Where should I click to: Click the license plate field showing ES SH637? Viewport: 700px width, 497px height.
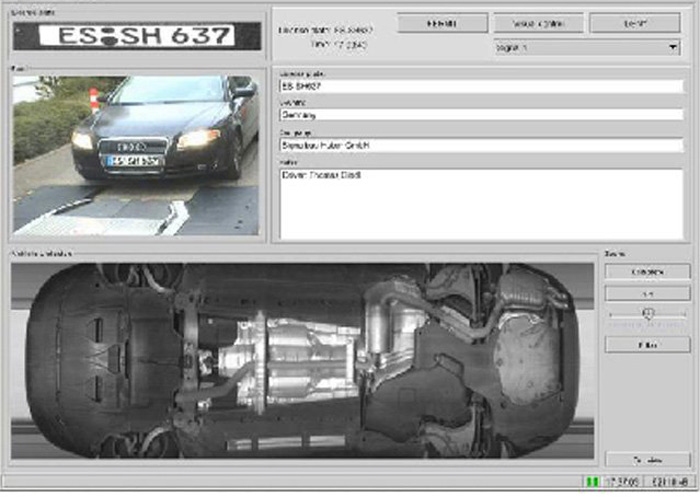pyautogui.click(x=480, y=87)
